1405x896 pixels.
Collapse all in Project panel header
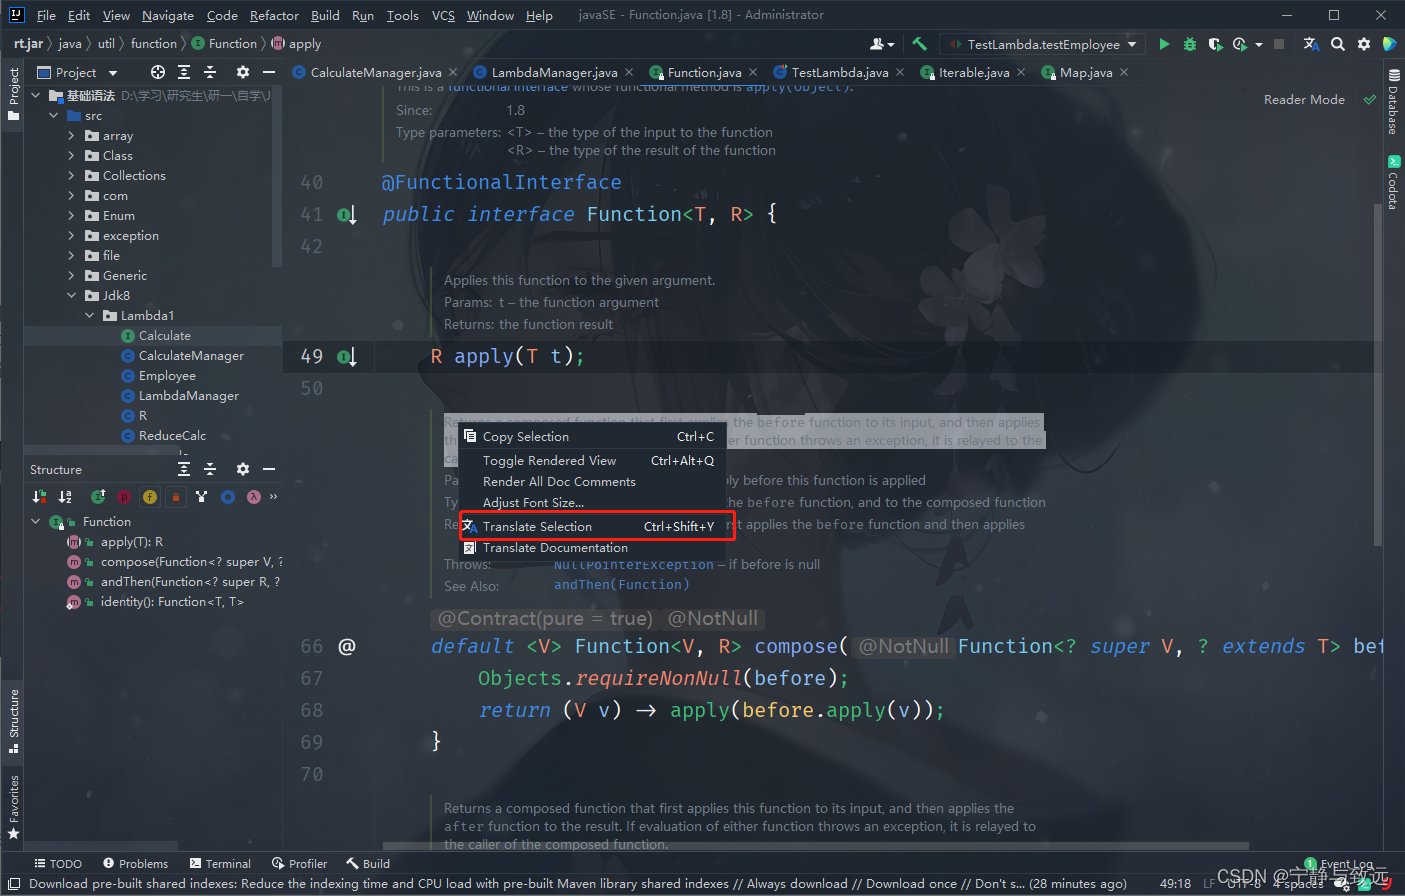tap(210, 72)
